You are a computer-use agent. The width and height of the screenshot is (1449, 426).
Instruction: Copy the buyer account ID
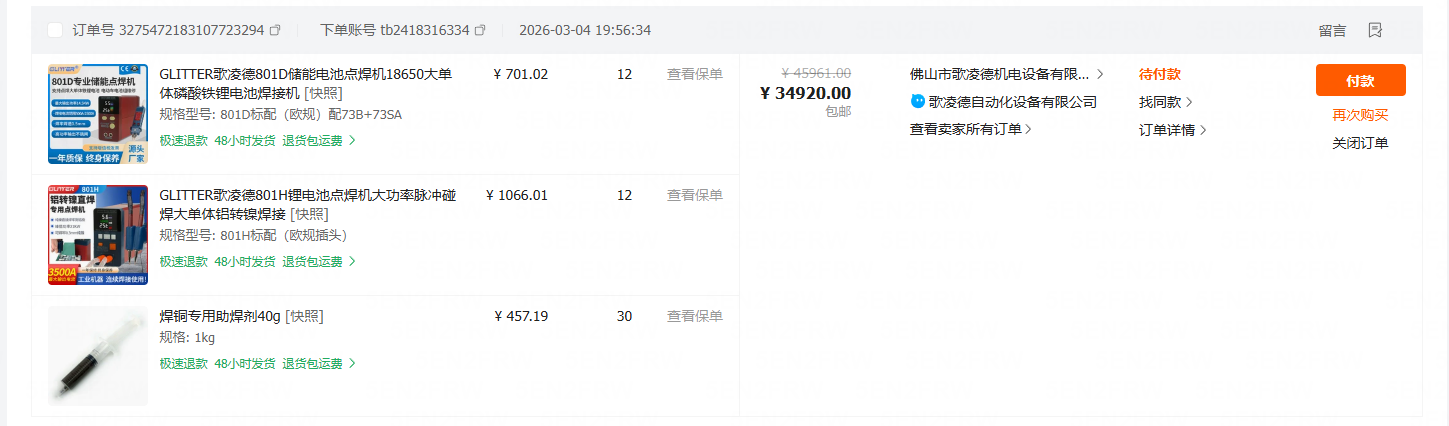[x=480, y=30]
